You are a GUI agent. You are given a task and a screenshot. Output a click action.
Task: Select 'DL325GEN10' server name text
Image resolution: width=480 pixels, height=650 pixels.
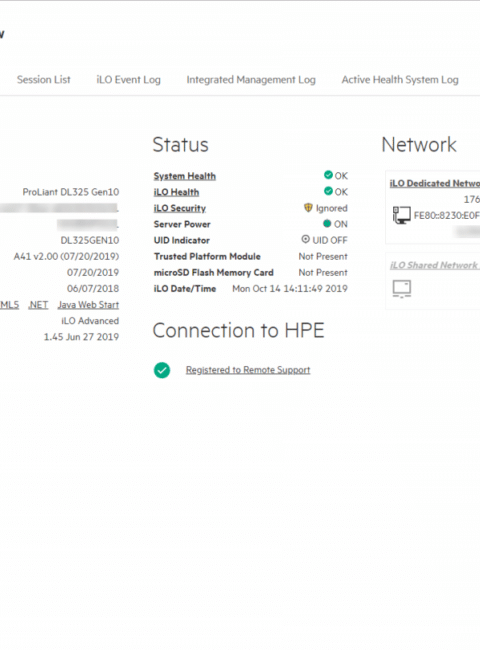click(90, 240)
